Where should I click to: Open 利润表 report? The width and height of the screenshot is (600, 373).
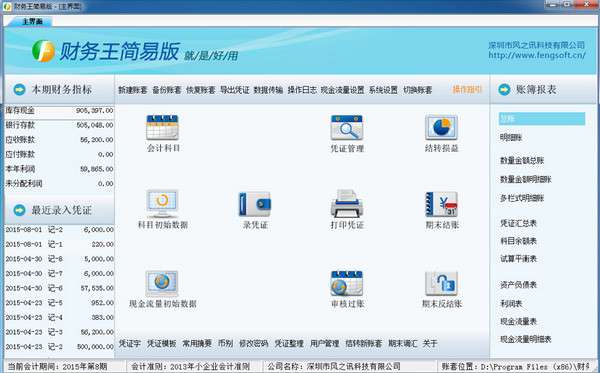point(511,304)
